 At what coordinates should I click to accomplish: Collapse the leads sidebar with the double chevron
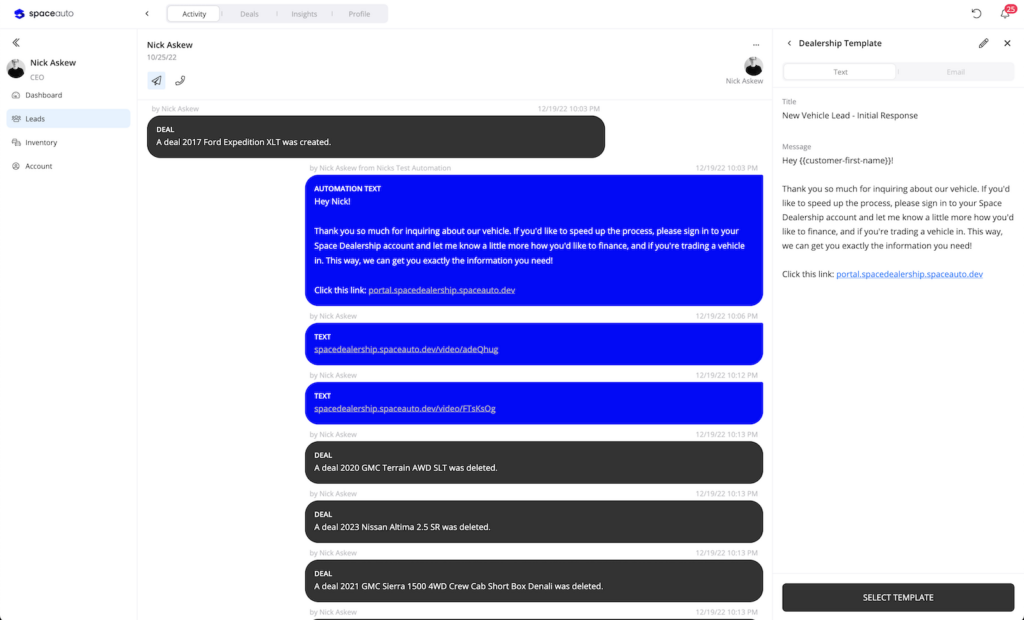[15, 43]
